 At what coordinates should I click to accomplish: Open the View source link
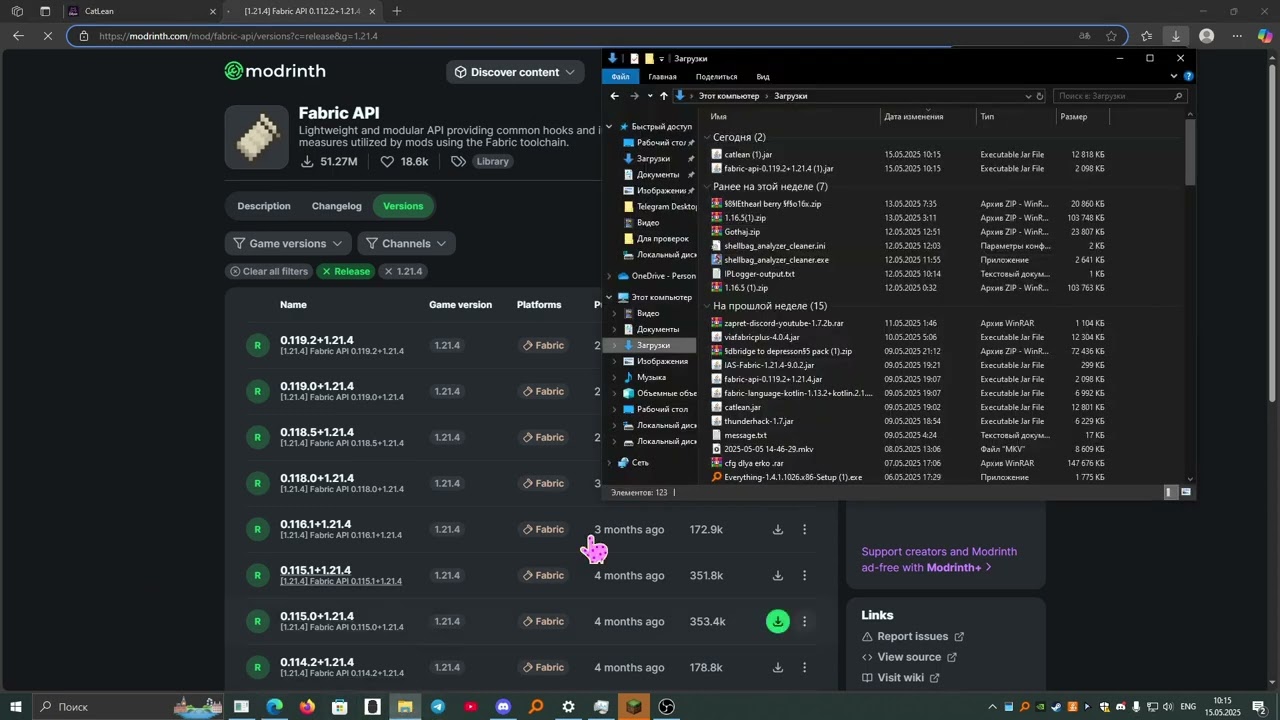coord(910,657)
